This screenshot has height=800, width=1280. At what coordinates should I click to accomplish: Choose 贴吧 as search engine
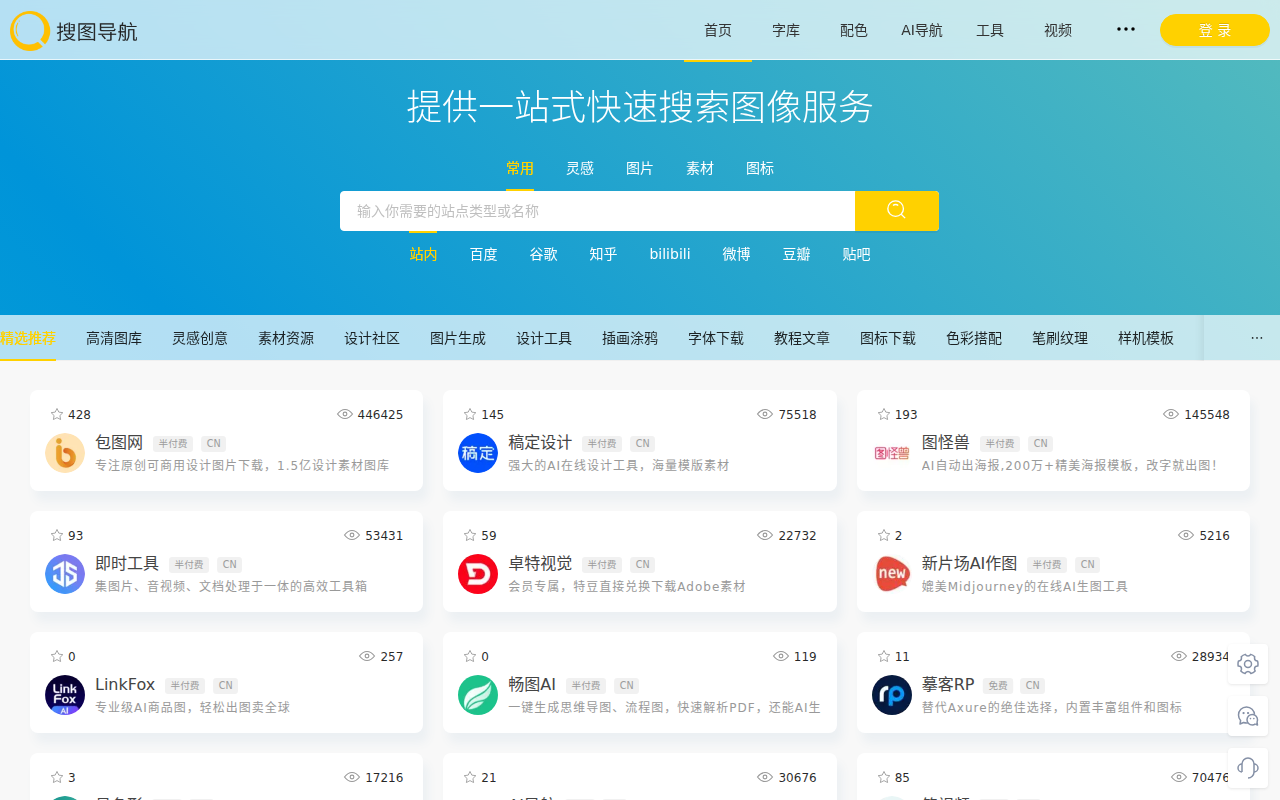click(857, 254)
